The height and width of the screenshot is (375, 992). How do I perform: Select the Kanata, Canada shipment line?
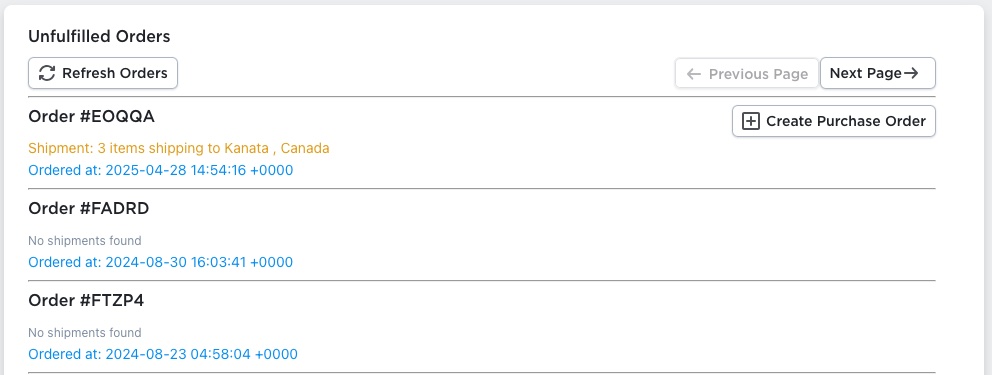pyautogui.click(x=179, y=148)
